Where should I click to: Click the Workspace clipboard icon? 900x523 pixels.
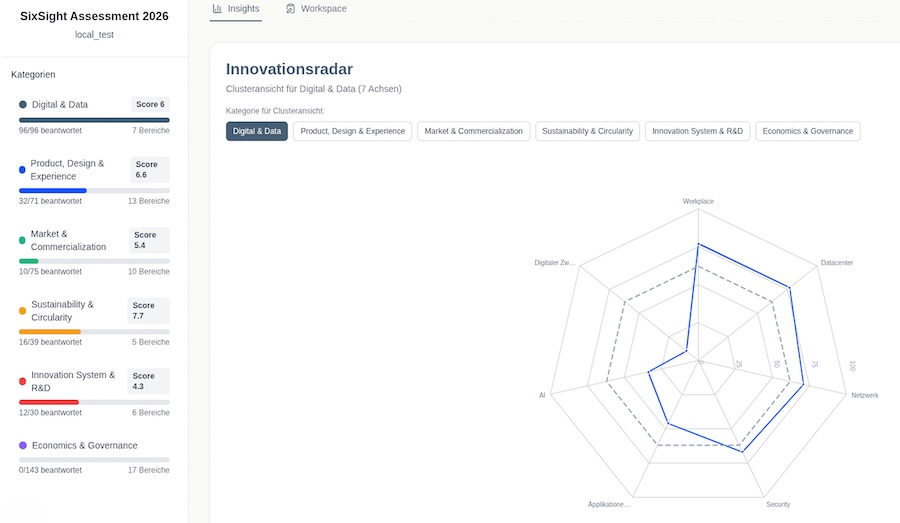coord(290,9)
